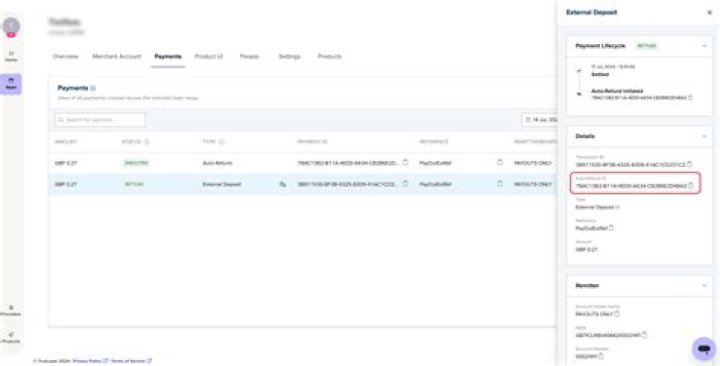This screenshot has width=720, height=366.
Task: Click the REFERENCE column header
Action: [x=433, y=142]
